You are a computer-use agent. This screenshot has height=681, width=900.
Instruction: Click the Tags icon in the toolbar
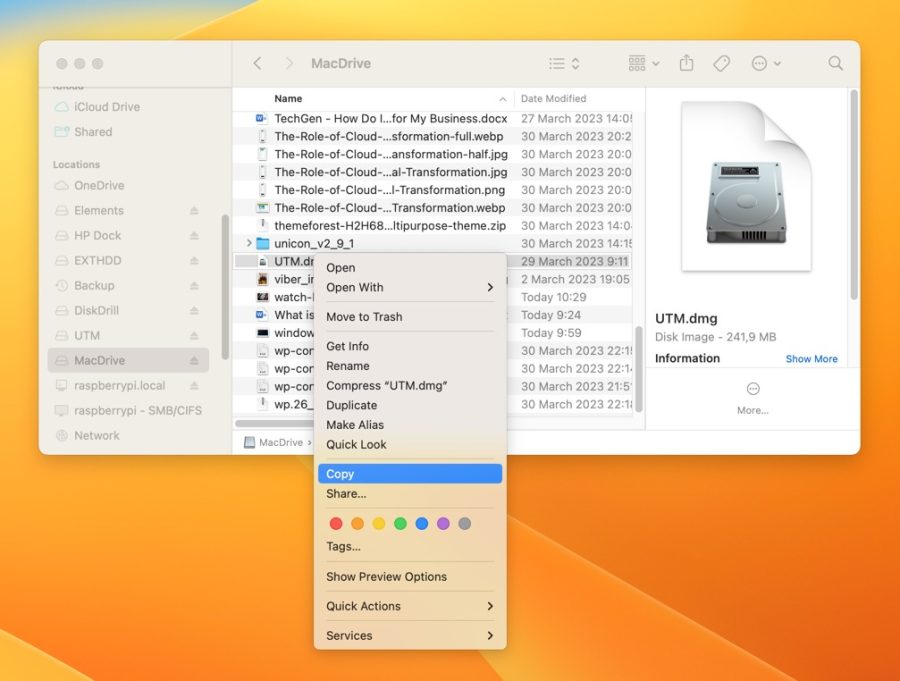click(x=722, y=62)
